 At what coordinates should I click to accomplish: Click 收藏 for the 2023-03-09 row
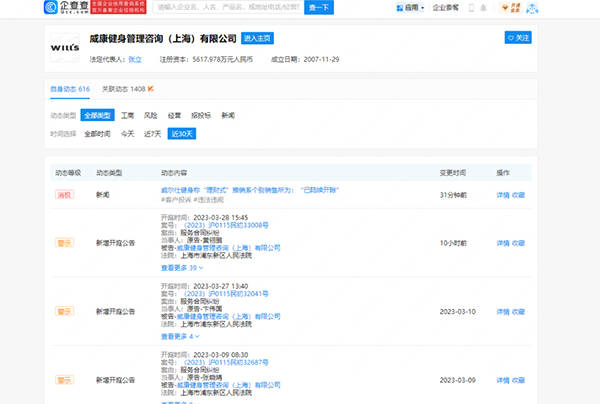tap(518, 380)
